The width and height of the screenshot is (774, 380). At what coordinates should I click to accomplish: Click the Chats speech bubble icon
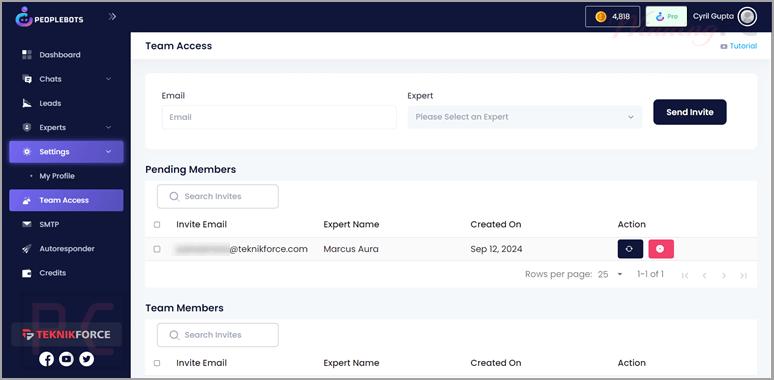coord(27,79)
